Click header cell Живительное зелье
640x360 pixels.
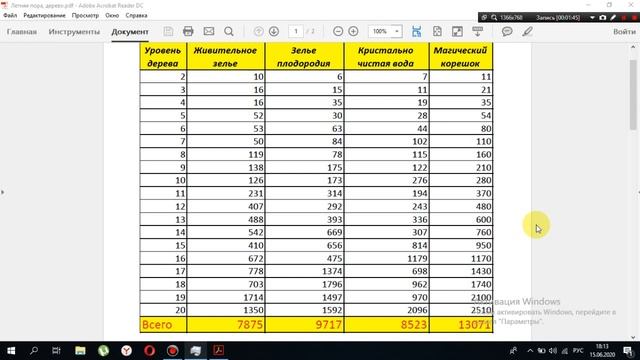[x=225, y=57]
